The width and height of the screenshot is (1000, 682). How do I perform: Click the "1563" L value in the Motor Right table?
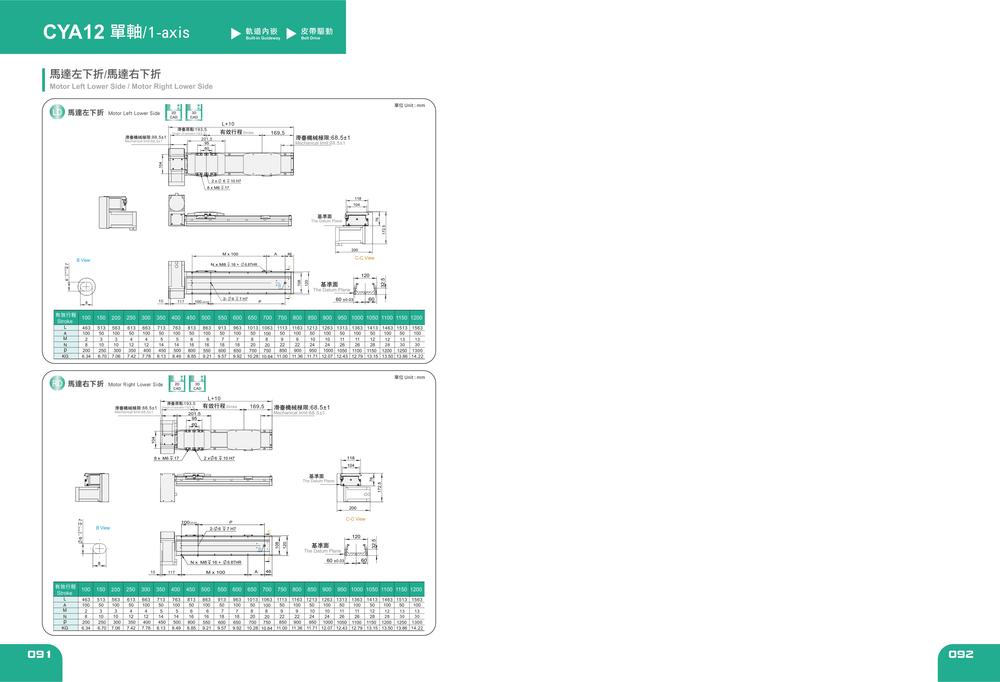416,600
